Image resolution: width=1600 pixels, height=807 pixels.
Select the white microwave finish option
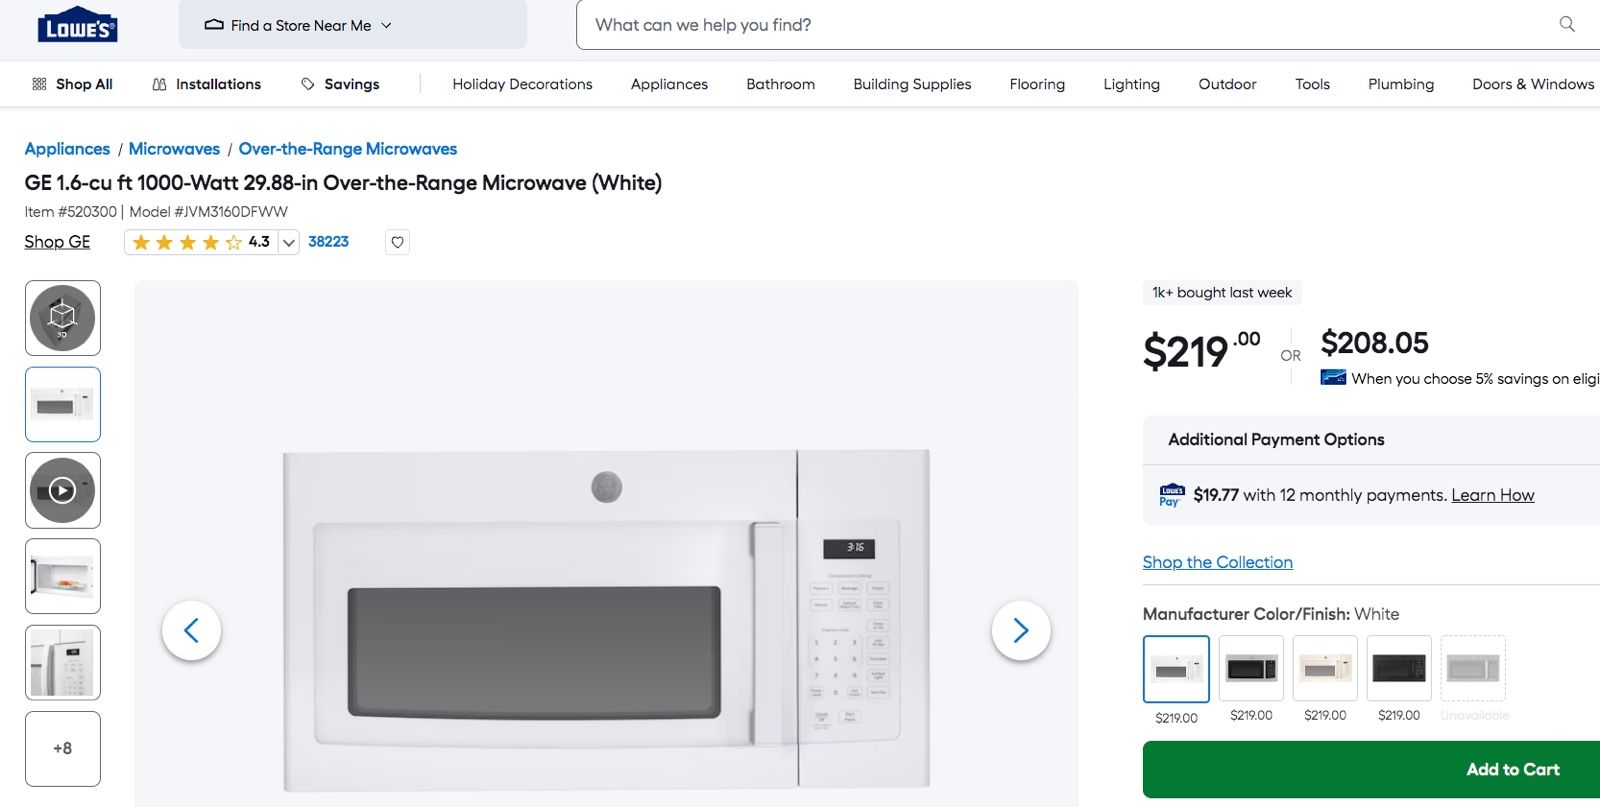coord(1176,668)
